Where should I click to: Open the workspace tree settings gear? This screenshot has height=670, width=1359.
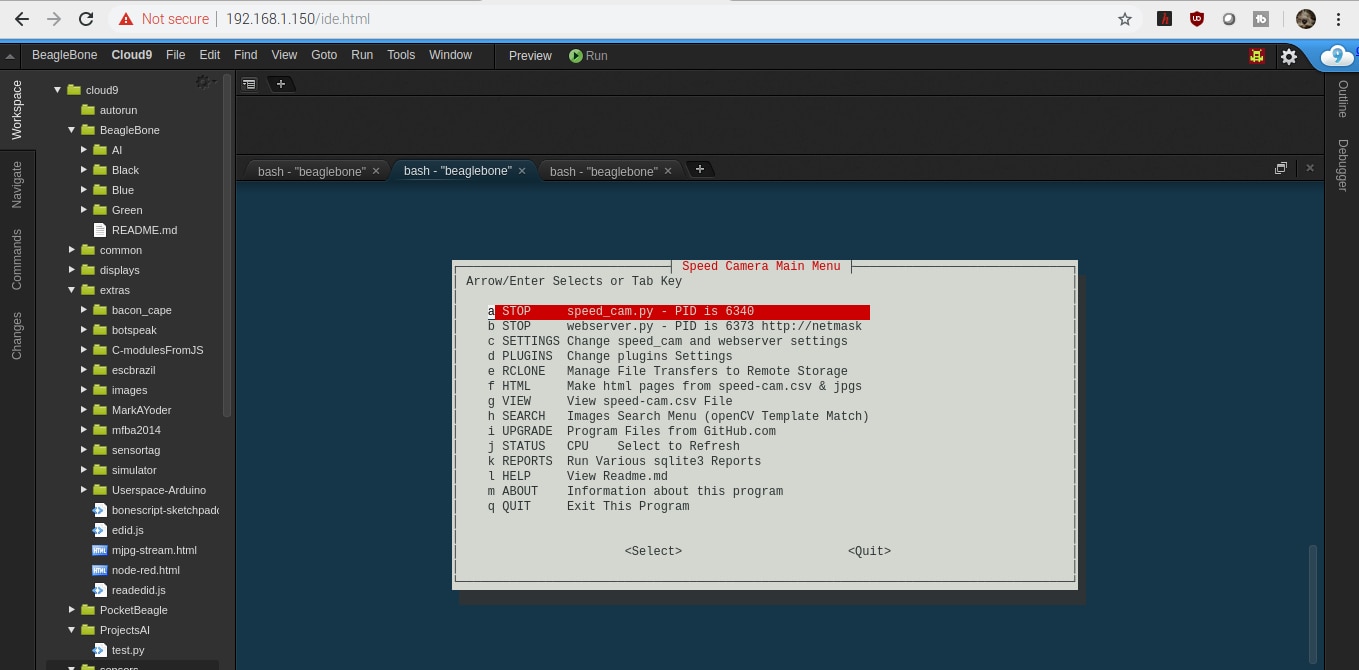click(205, 81)
